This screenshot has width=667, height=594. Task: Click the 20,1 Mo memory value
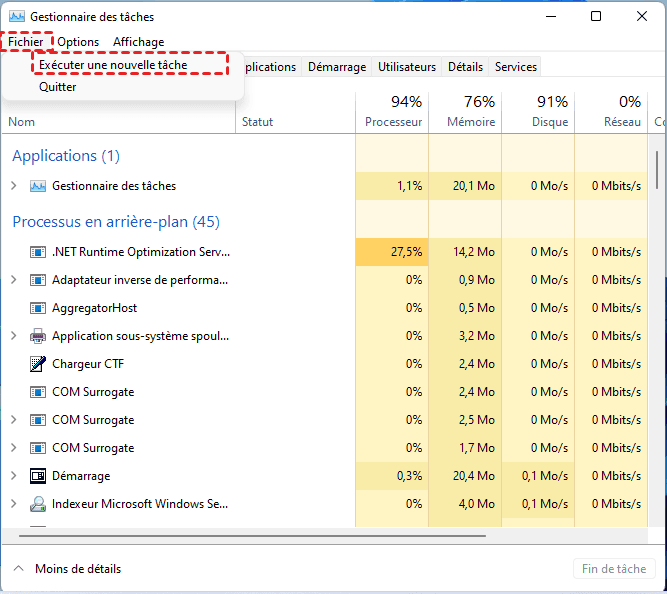click(473, 186)
